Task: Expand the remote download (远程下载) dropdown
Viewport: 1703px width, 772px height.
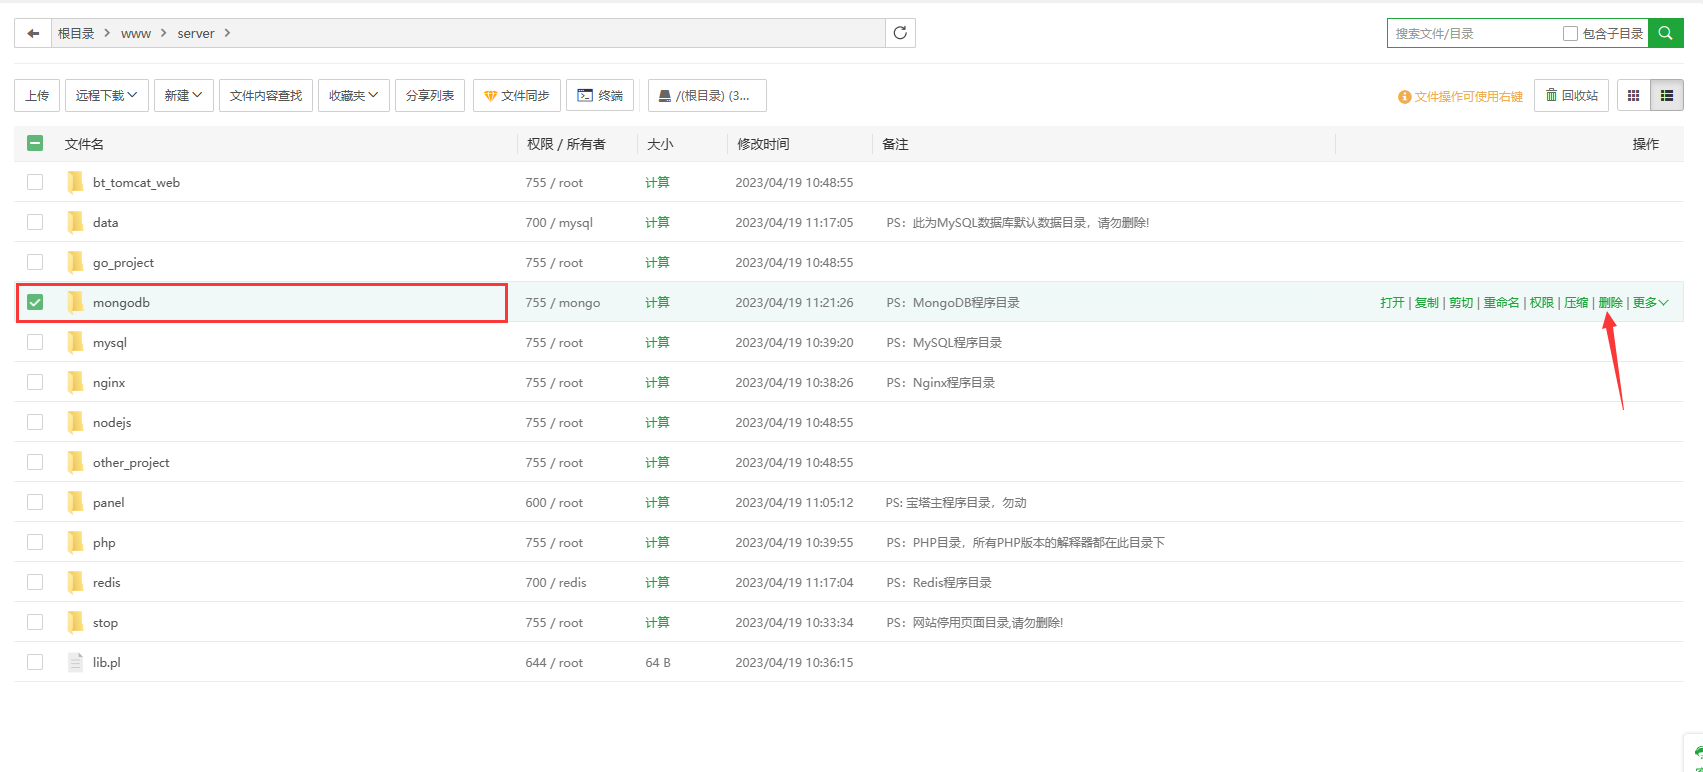Action: [x=106, y=96]
